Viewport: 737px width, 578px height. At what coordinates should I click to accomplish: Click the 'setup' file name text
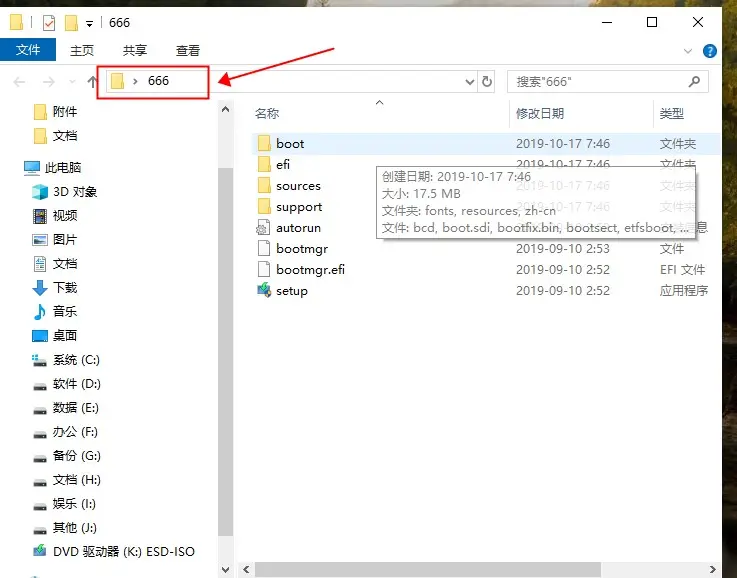point(292,291)
